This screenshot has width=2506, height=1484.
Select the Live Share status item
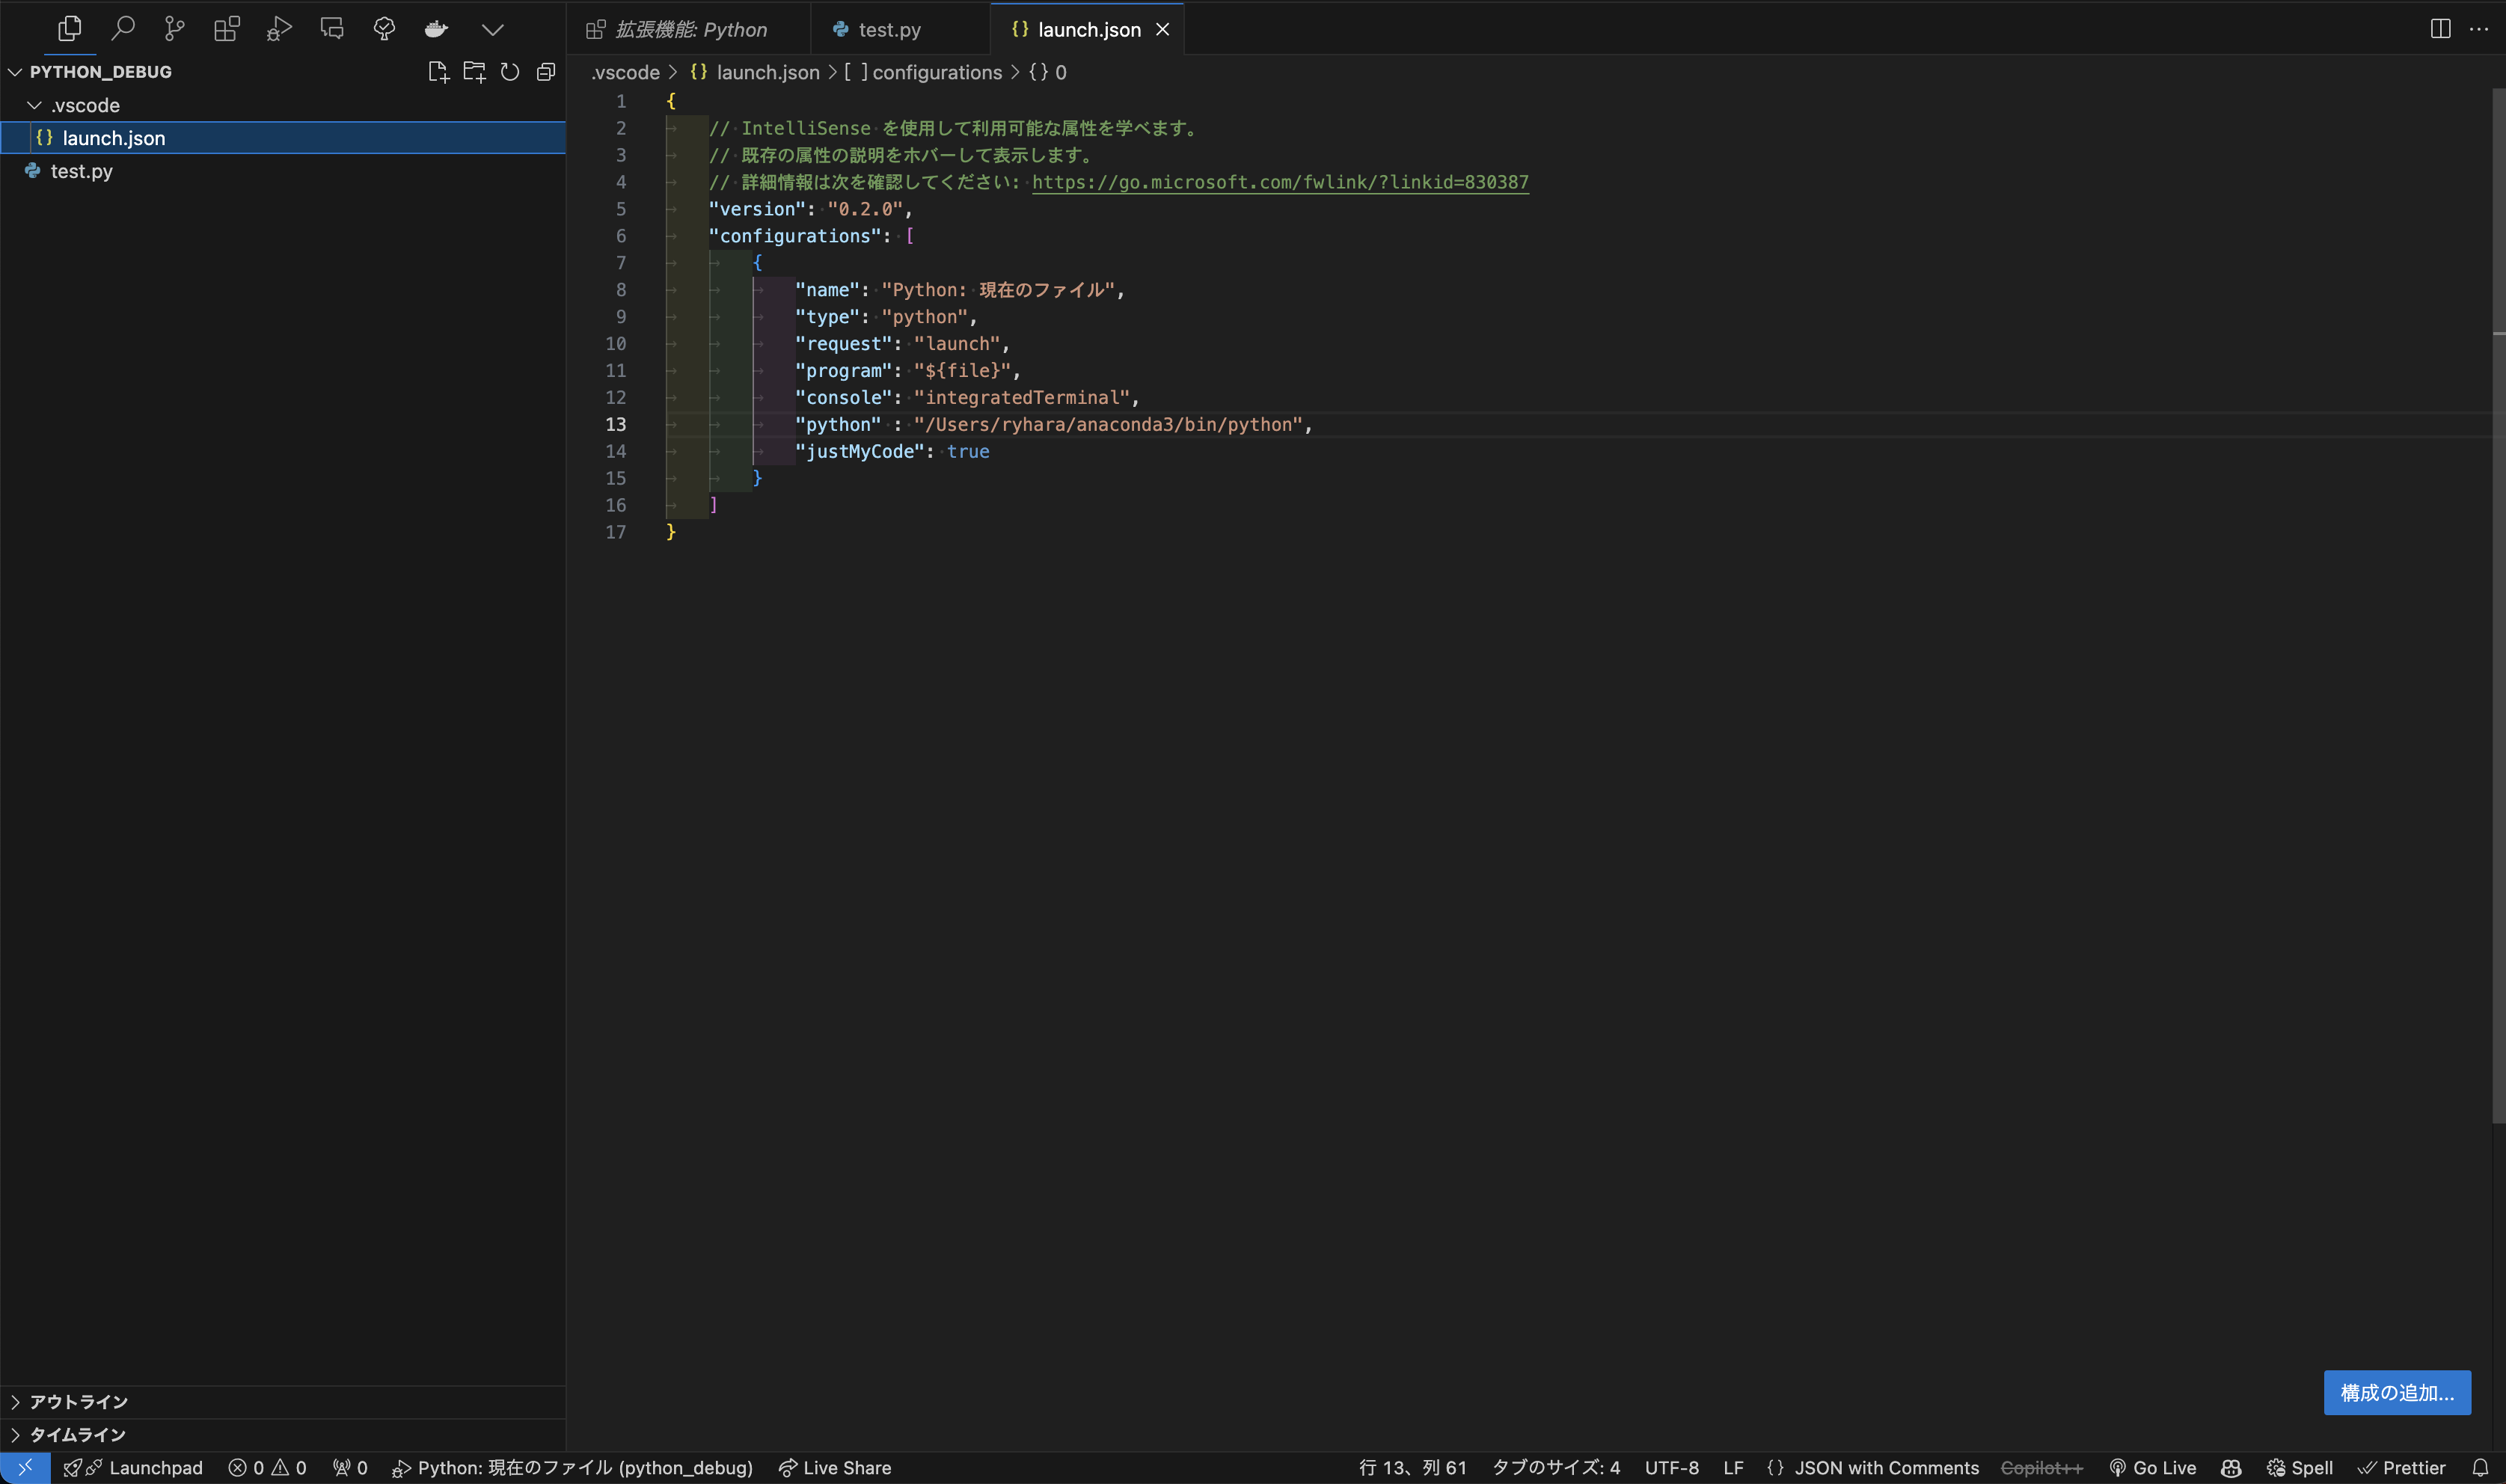(836, 1467)
